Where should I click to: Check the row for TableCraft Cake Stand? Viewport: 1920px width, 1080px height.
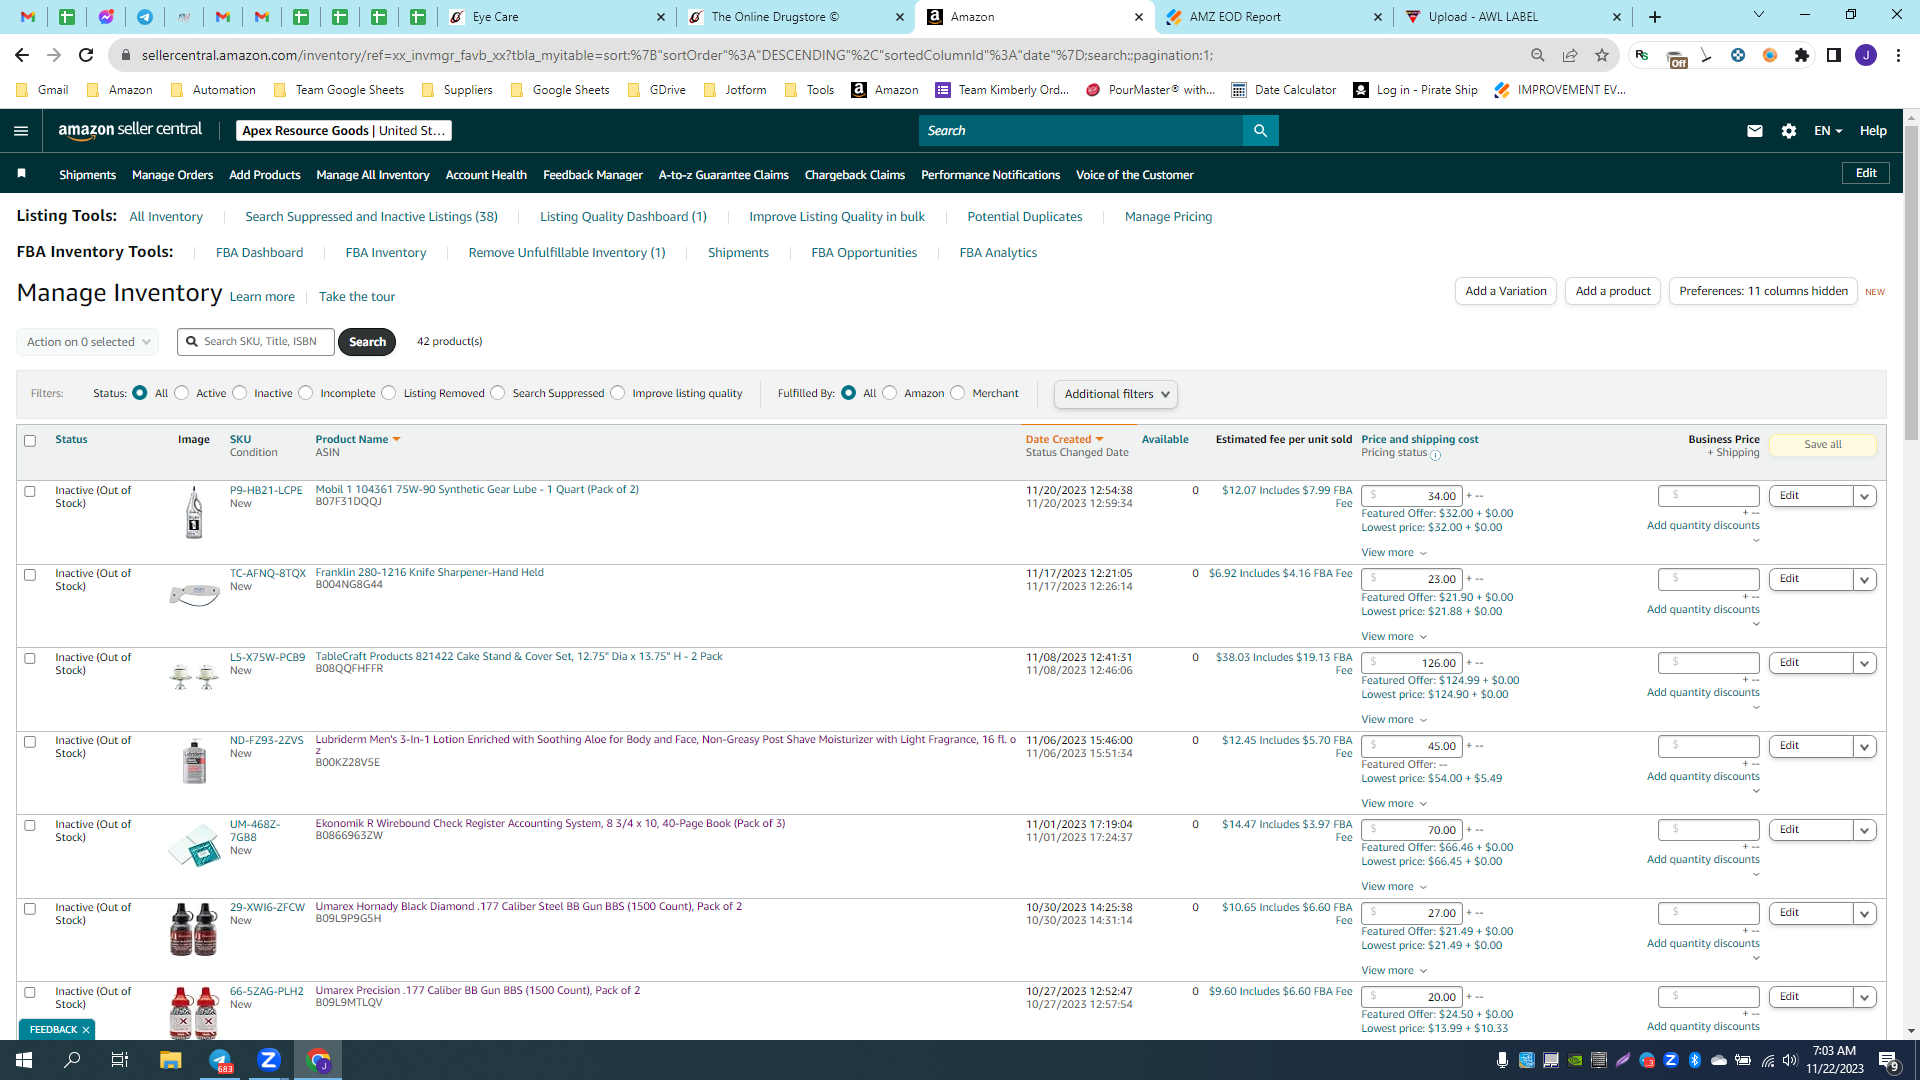tap(30, 659)
